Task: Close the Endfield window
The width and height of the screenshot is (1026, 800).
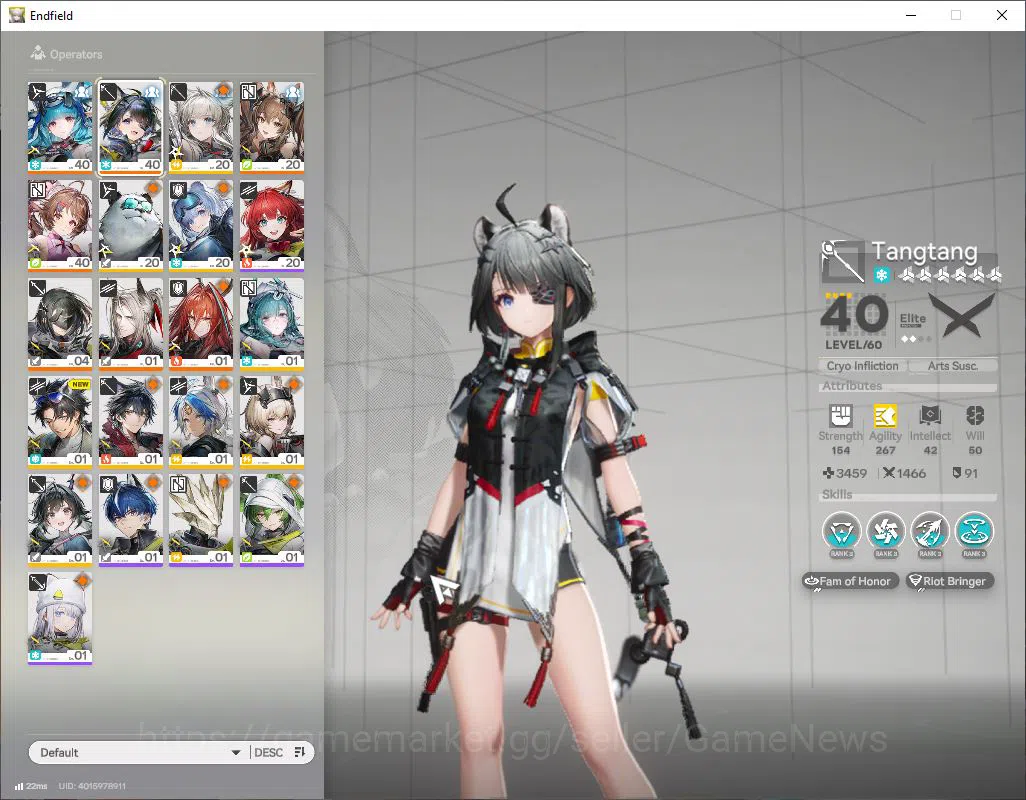Action: pos(1001,15)
